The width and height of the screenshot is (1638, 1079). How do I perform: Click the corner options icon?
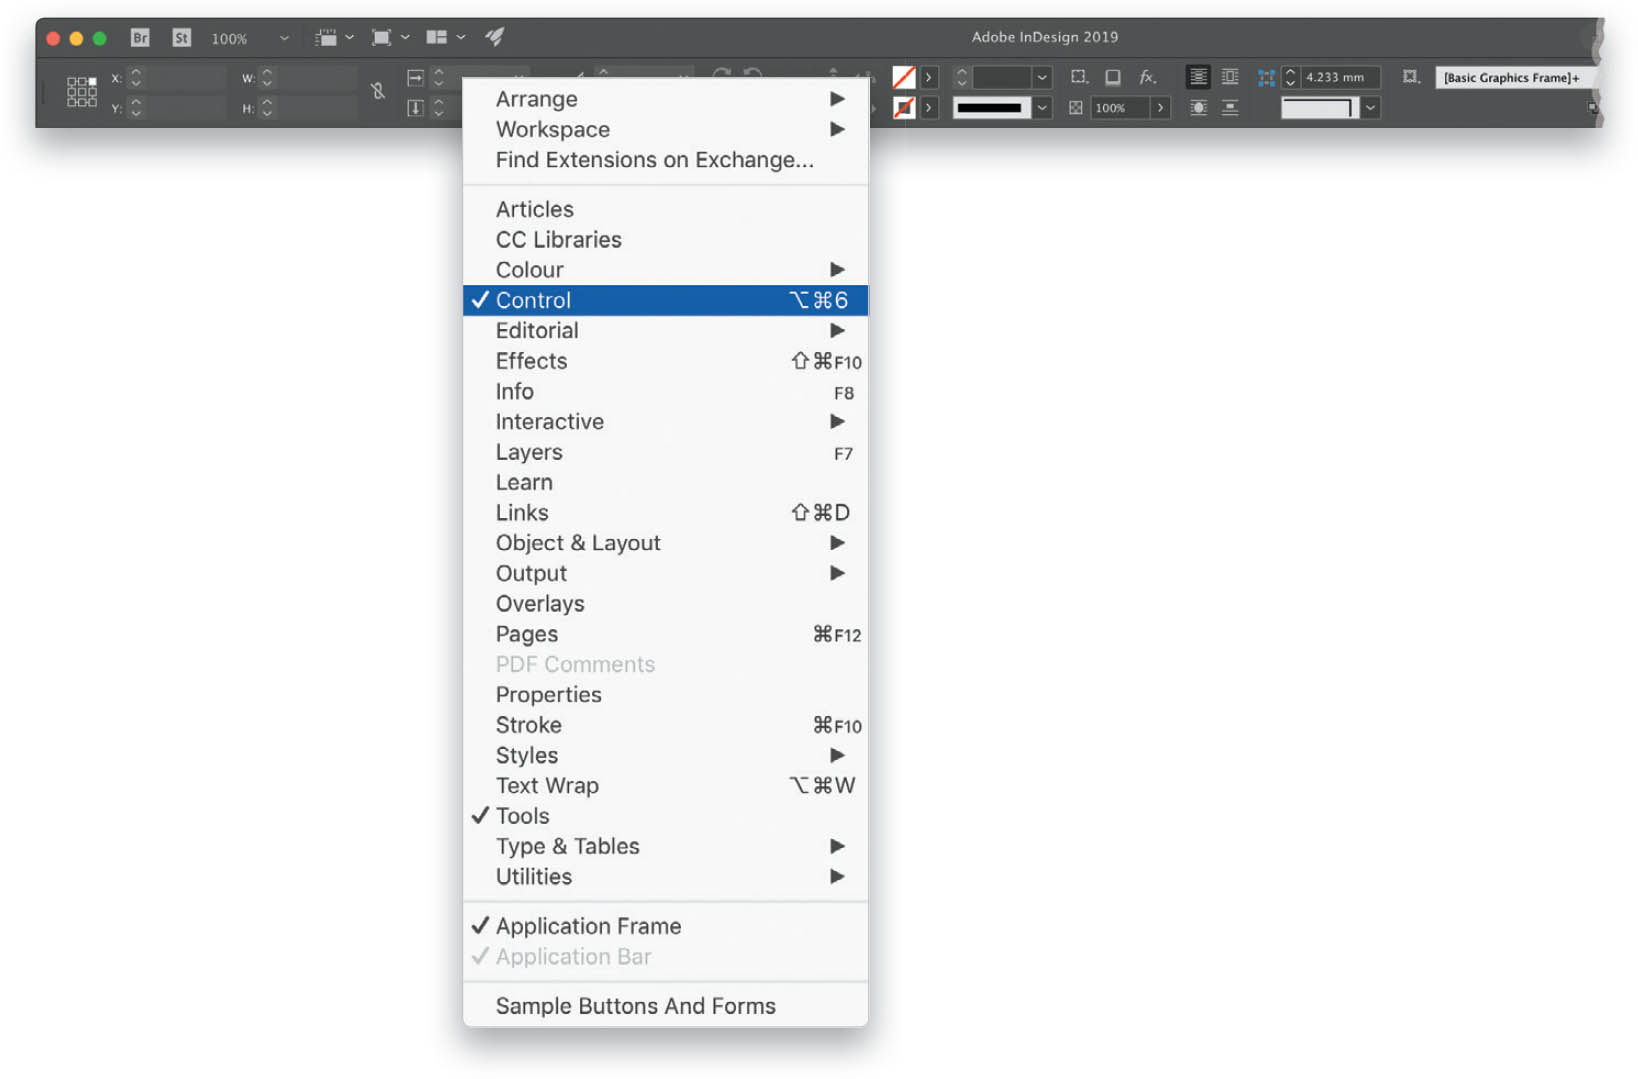(x=1078, y=77)
